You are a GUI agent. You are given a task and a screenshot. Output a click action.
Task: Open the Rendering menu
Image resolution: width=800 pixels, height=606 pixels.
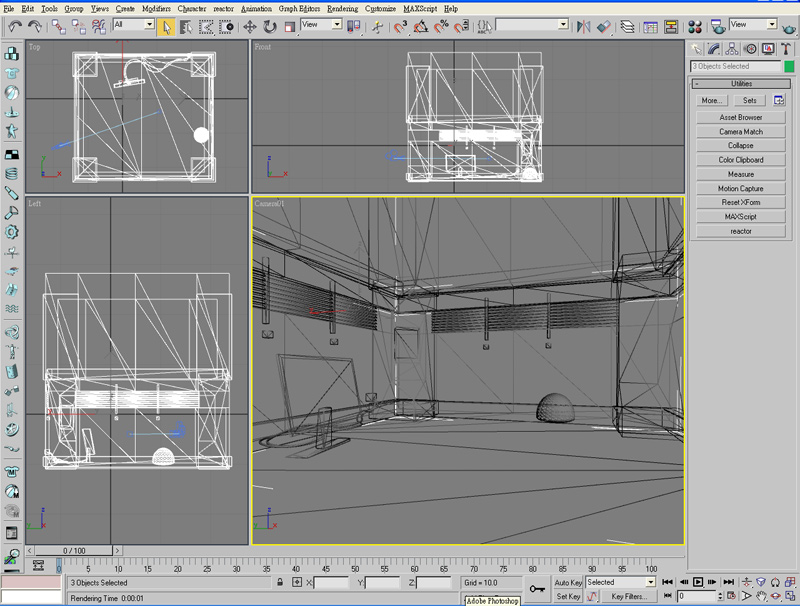pyautogui.click(x=342, y=9)
